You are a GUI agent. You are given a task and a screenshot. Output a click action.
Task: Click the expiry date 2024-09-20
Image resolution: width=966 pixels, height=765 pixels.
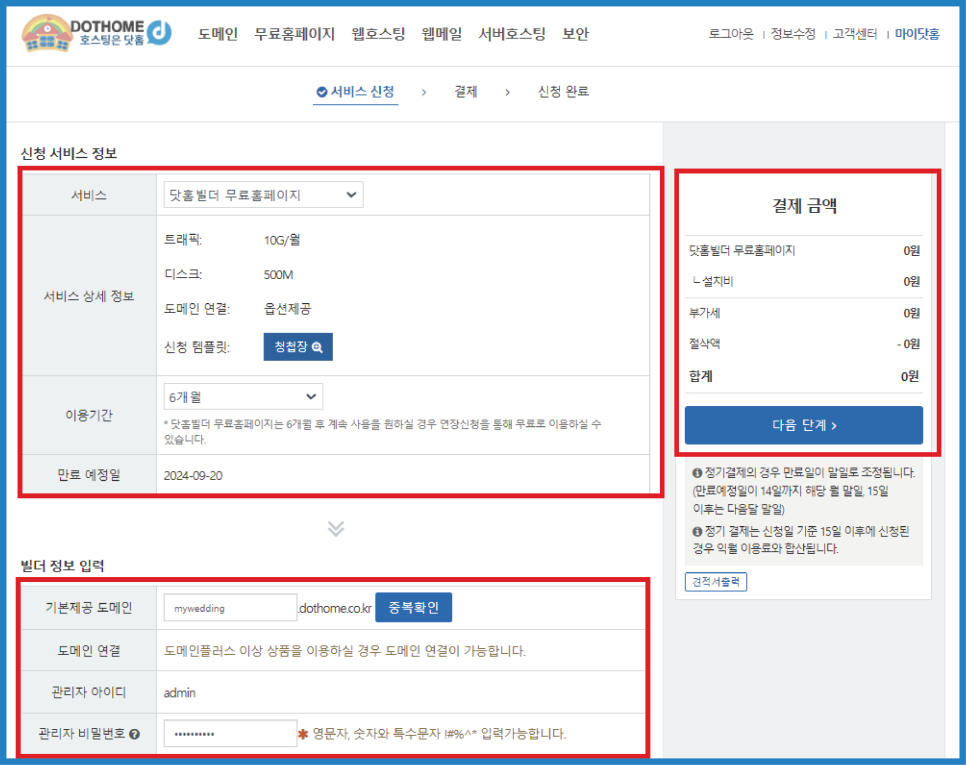(193, 476)
